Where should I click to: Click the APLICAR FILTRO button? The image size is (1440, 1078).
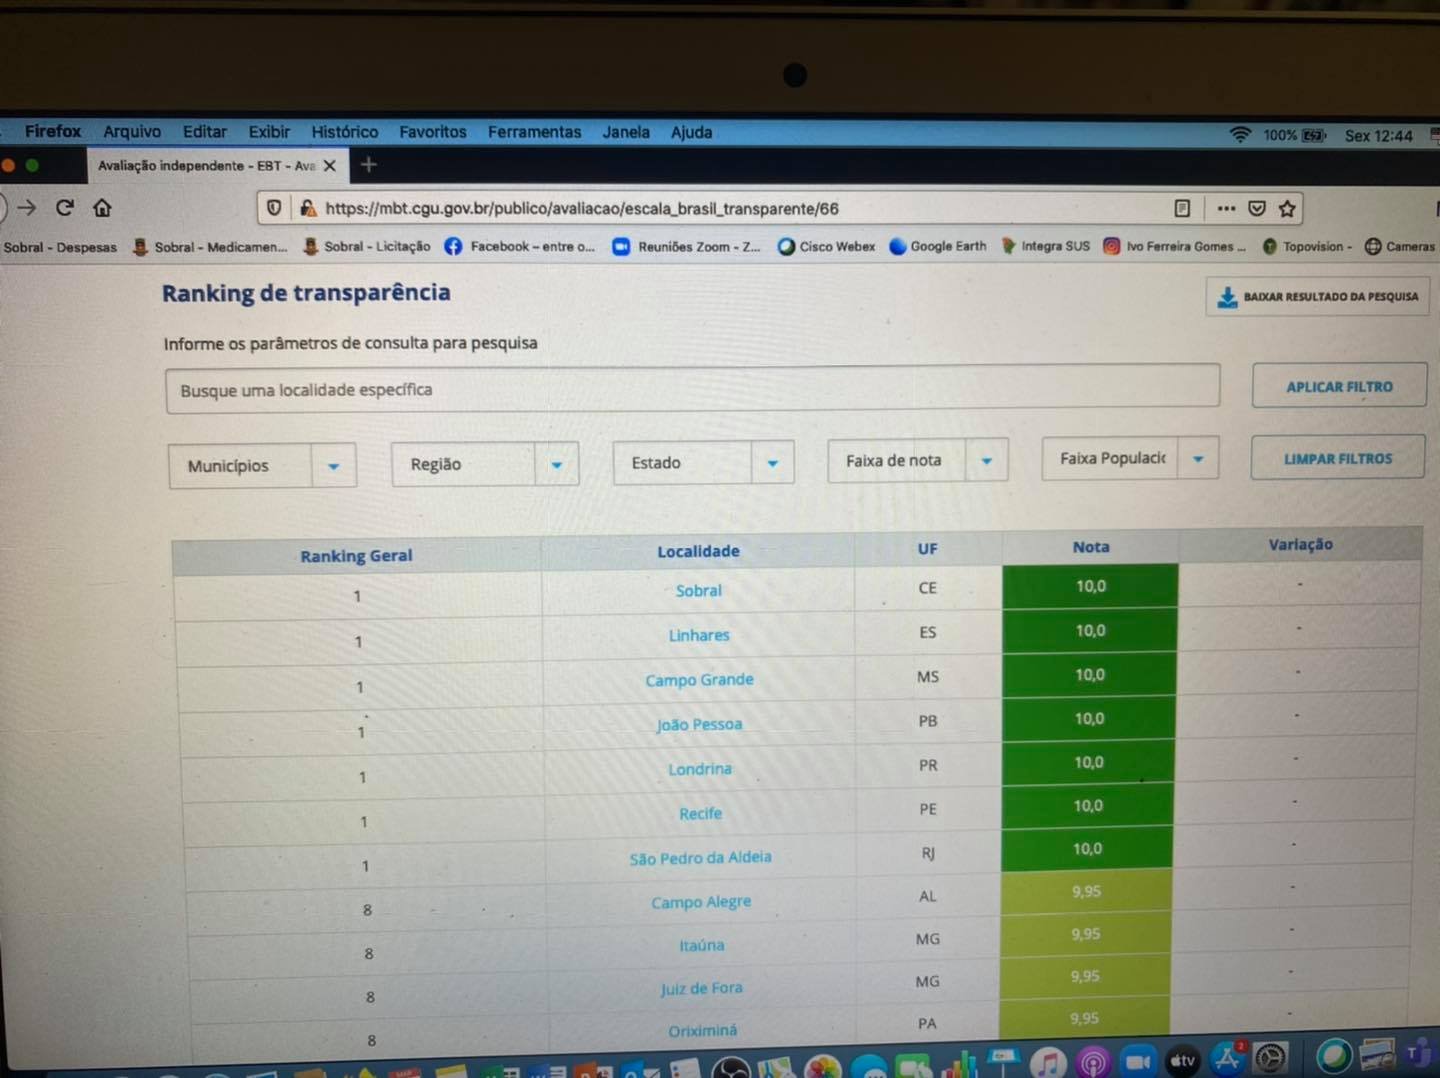click(x=1339, y=386)
